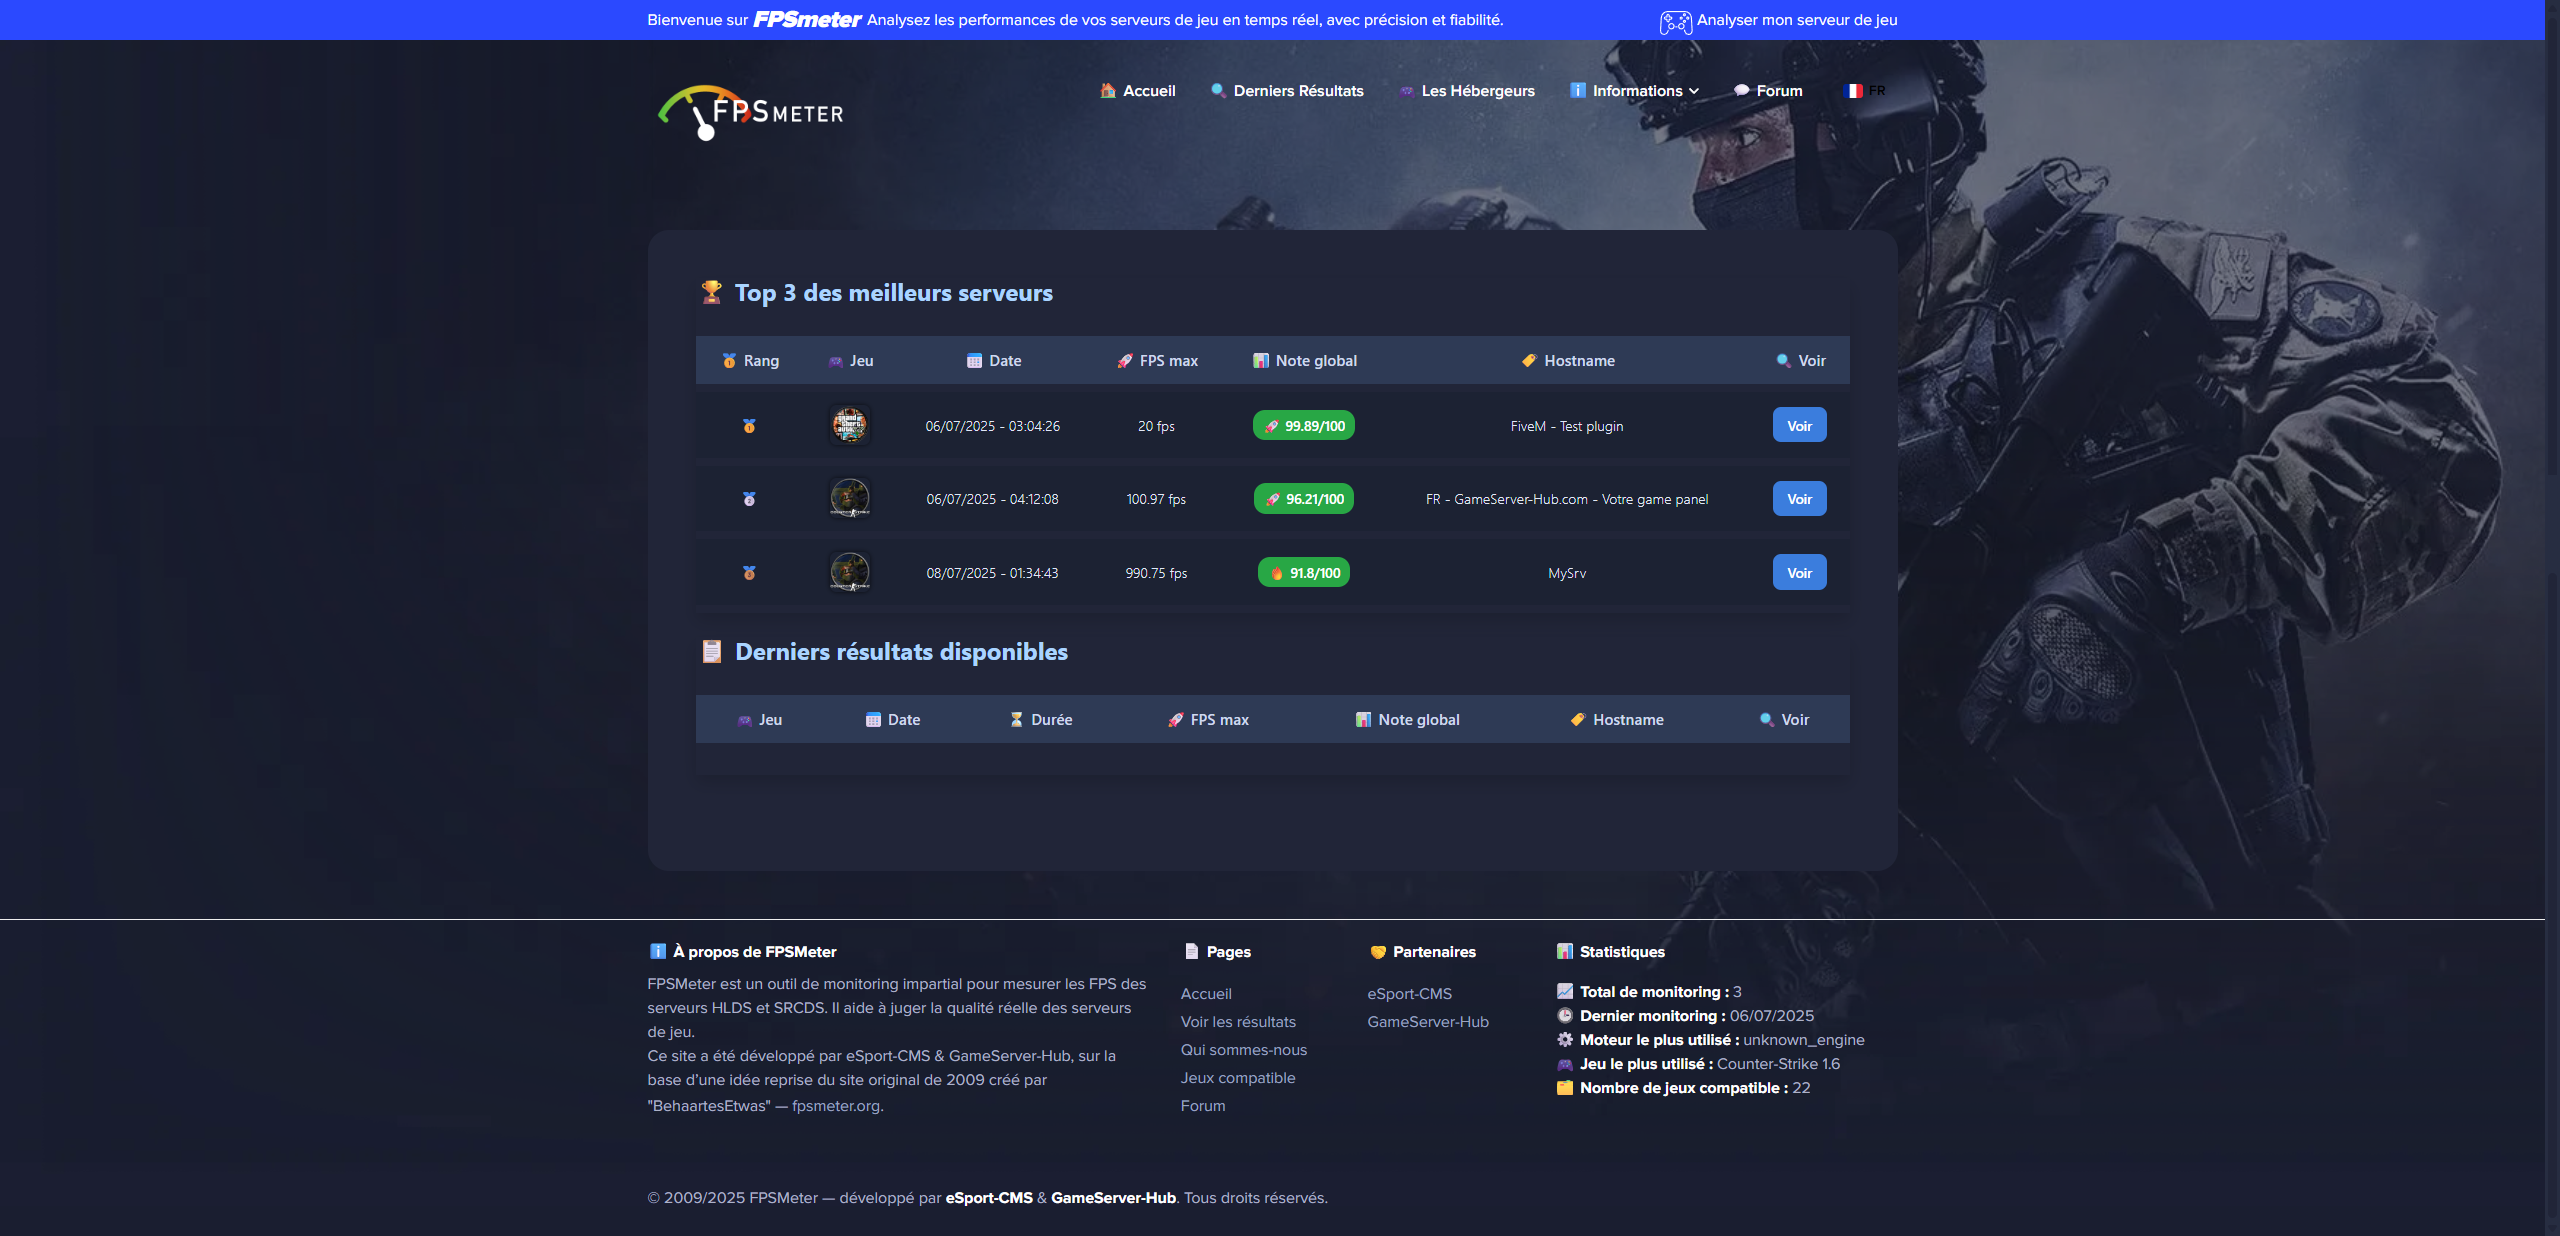
Task: Click the 99.89/100 green score badge
Action: tap(1304, 426)
